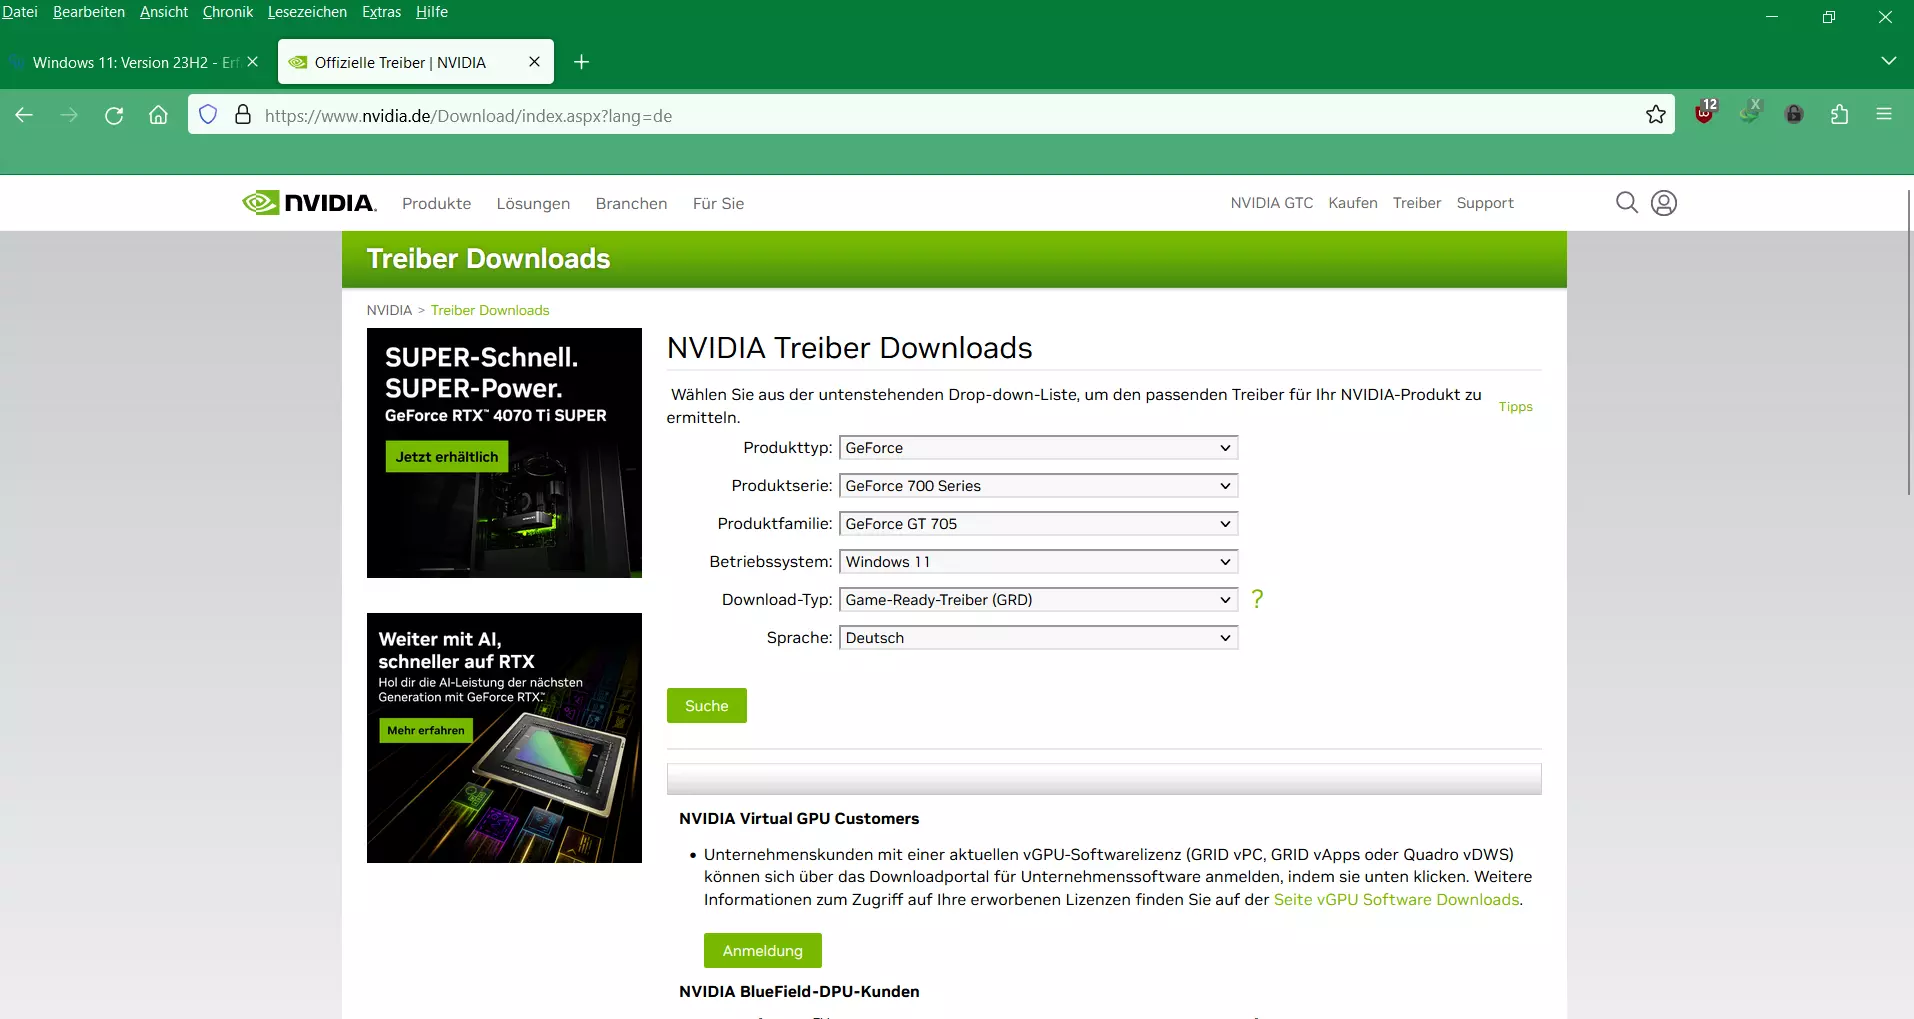Viewport: 1914px width, 1019px height.
Task: Open the Lösungen navigation item
Action: 533,203
